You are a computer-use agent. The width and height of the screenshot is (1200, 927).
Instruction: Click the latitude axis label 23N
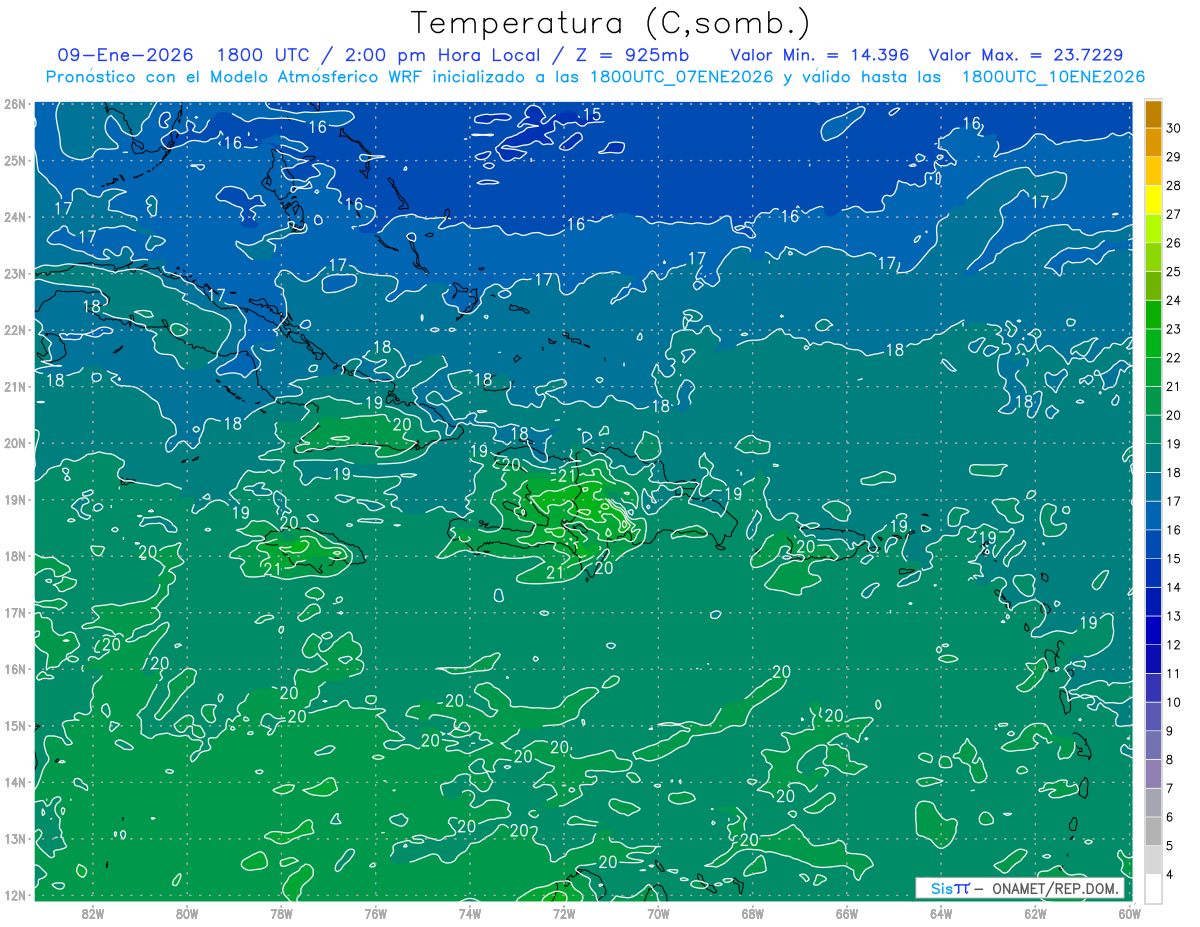pyautogui.click(x=15, y=273)
